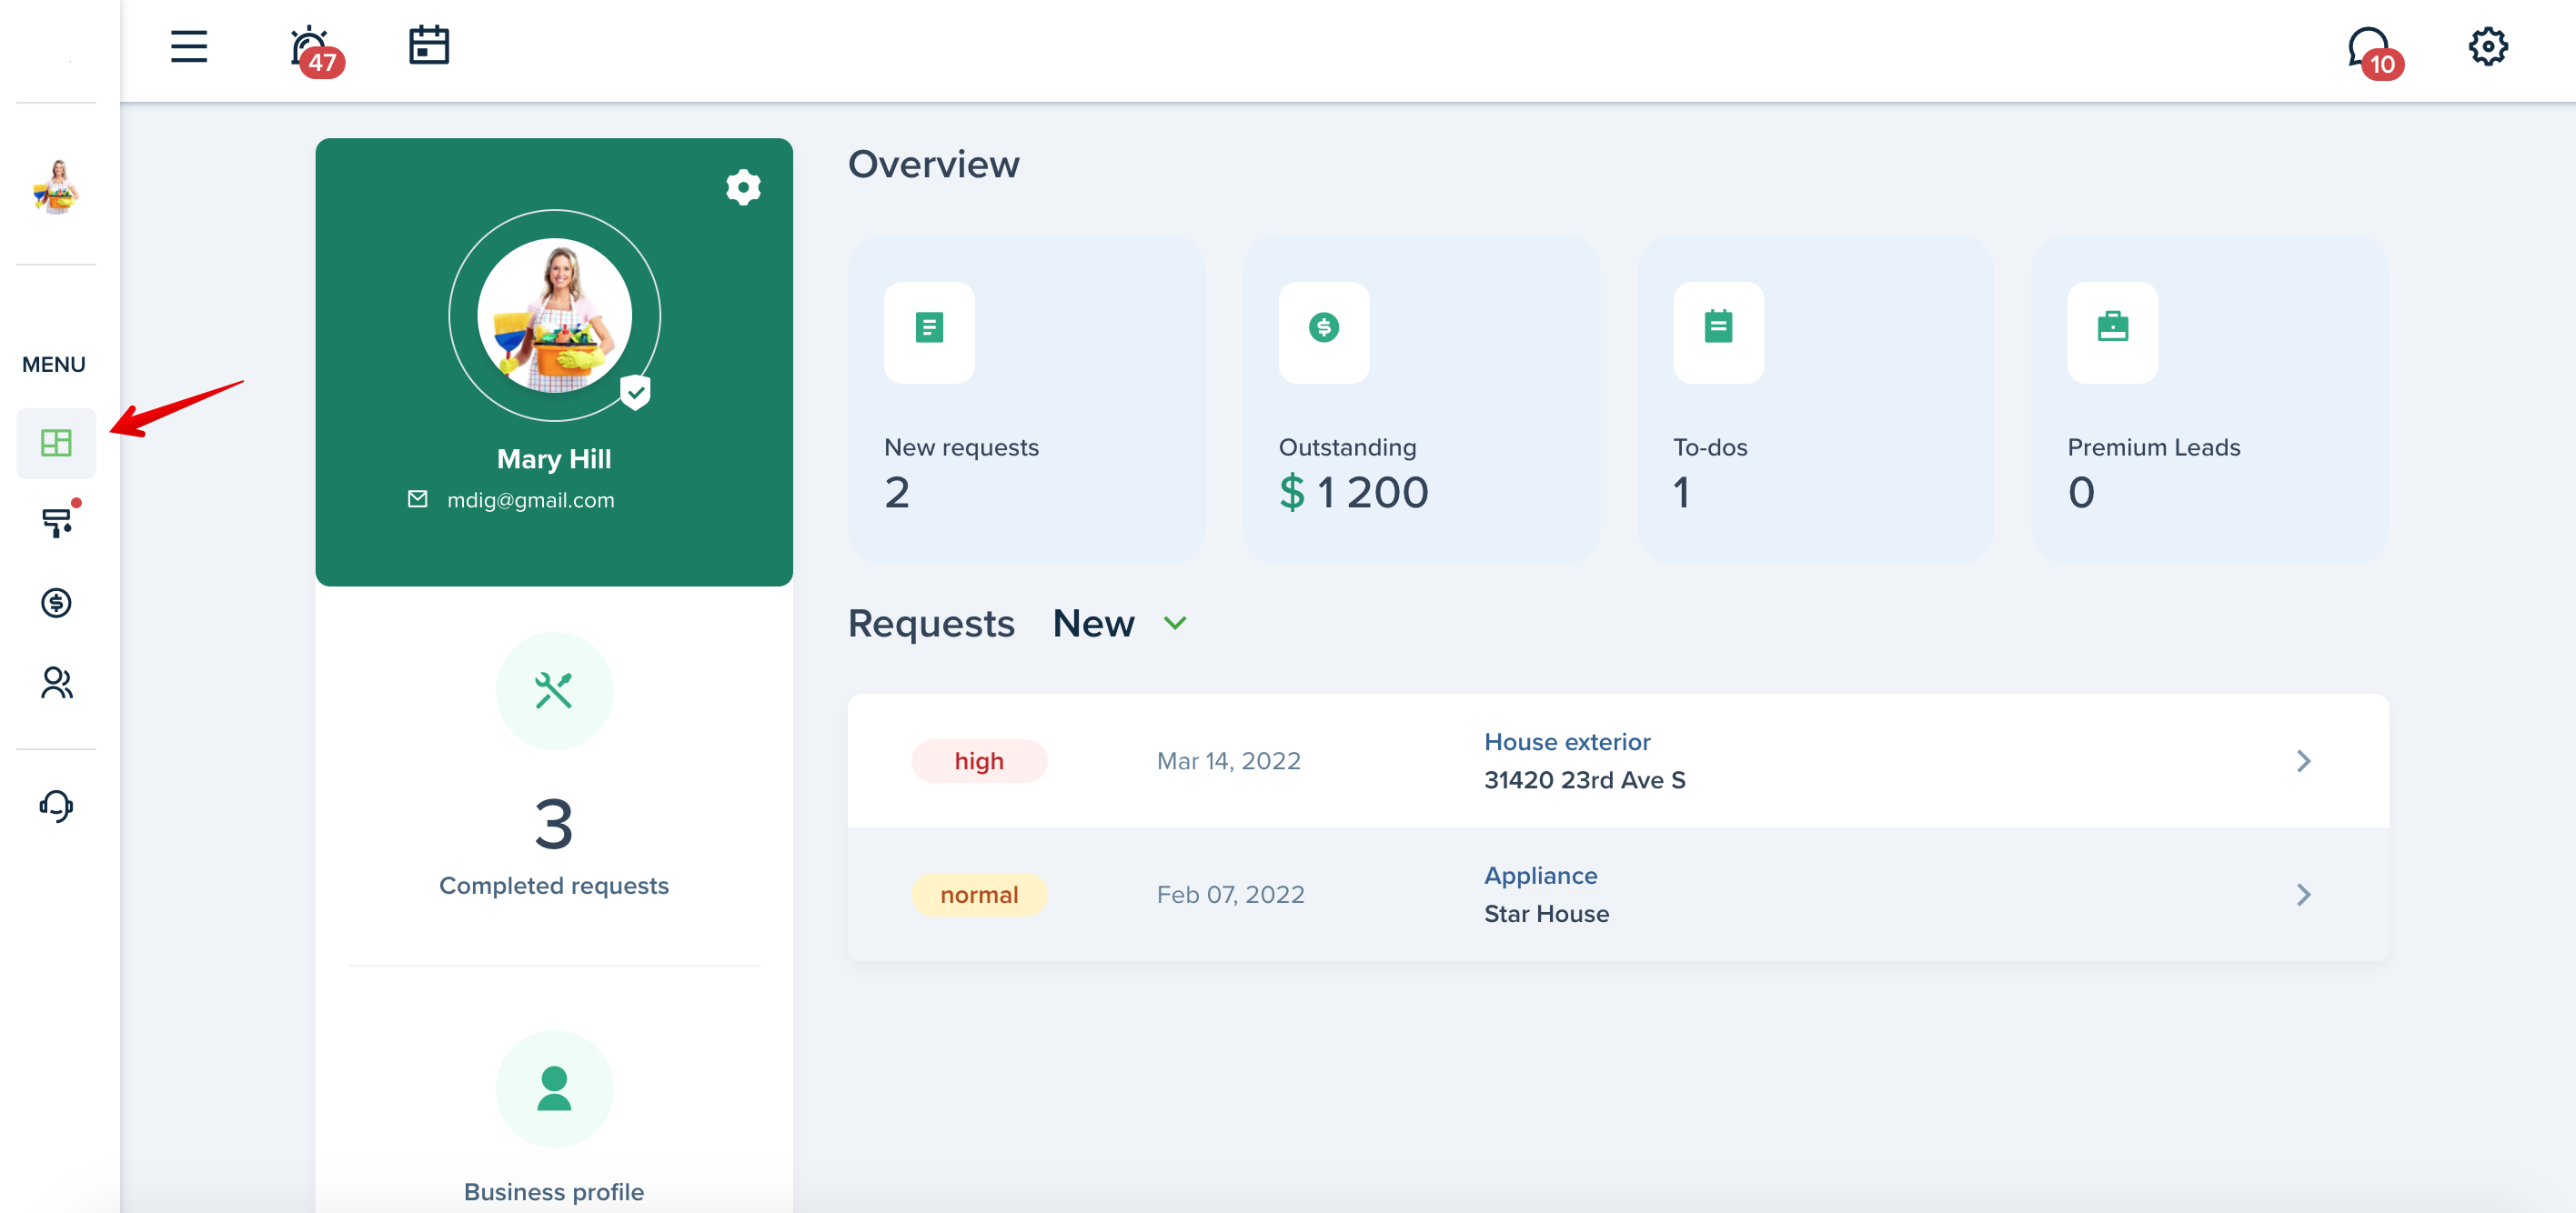Expand the Requests New filter dropdown arrow
The width and height of the screenshot is (2576, 1213).
[1175, 623]
